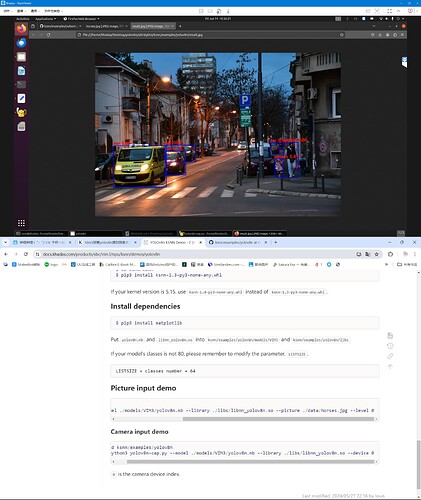
Task: Open the Applications menu in top bar
Action: 45,19
